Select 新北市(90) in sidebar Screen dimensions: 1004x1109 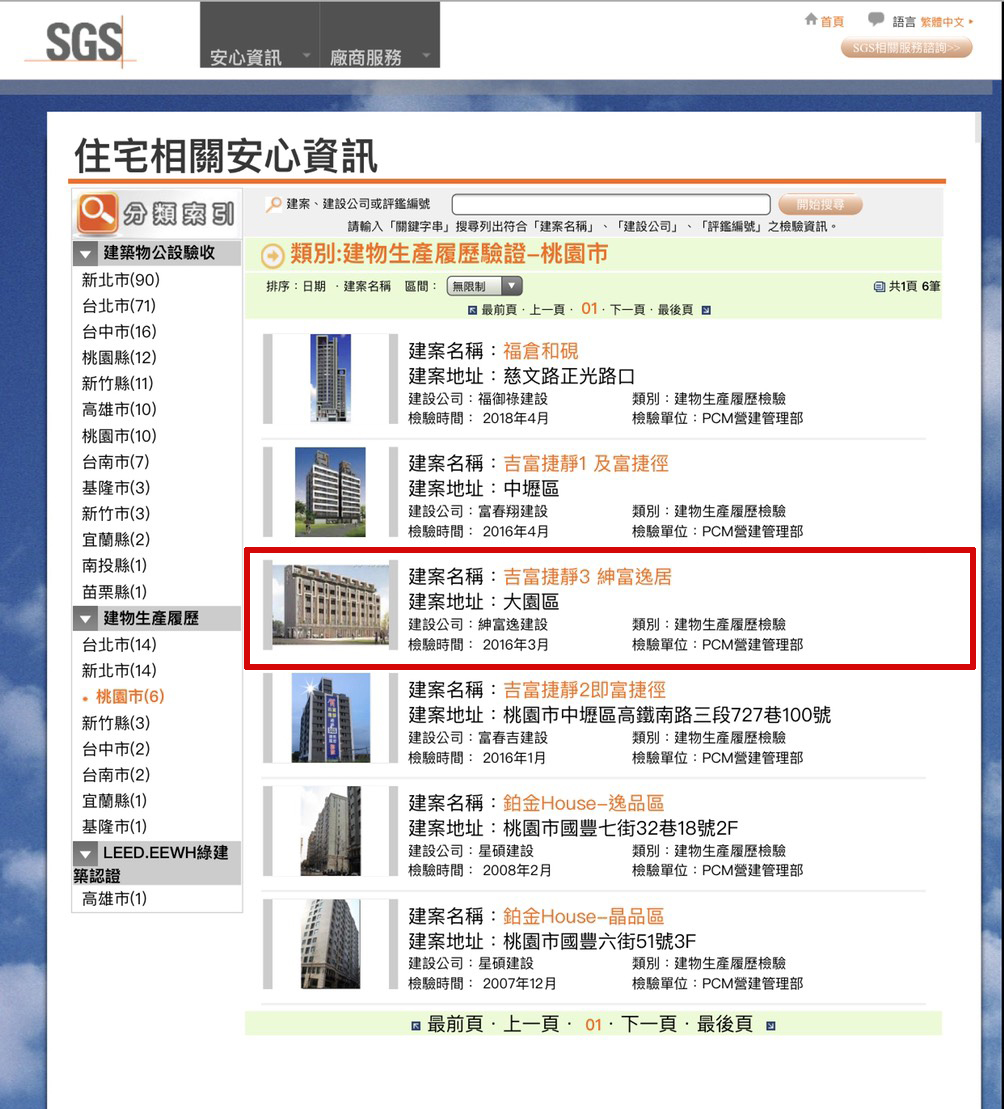(121, 280)
